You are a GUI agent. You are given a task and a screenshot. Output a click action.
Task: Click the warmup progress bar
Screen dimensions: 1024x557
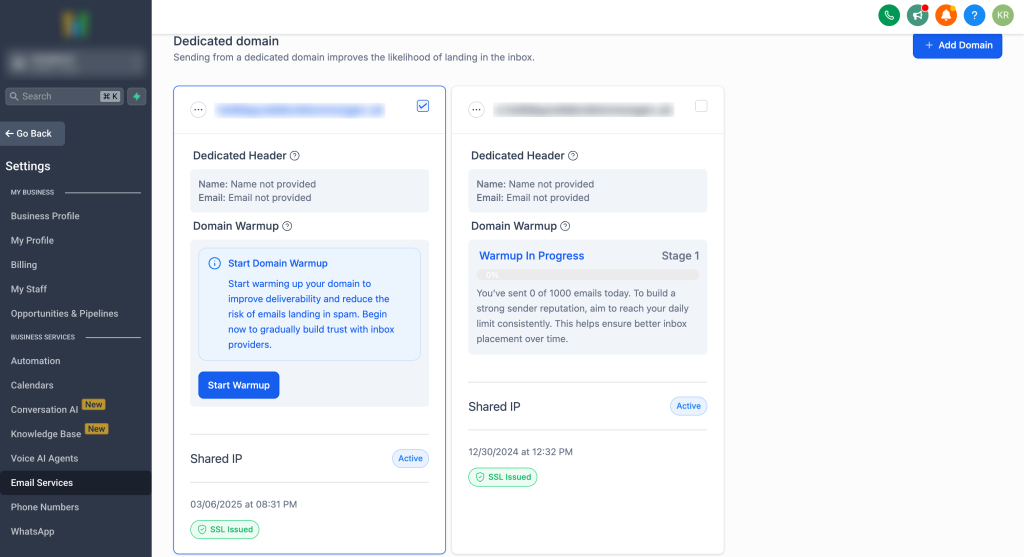pos(588,275)
